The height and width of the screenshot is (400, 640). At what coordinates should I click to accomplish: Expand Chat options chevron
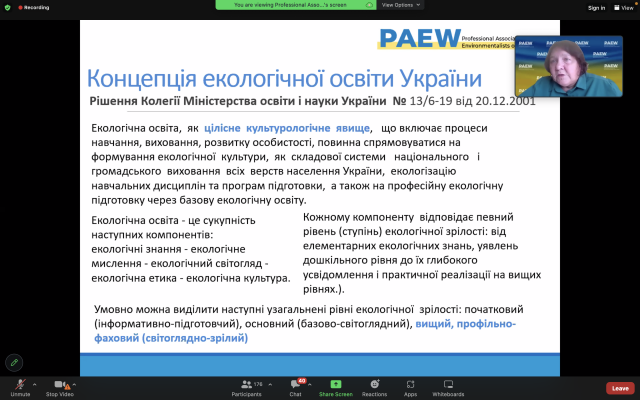(310, 384)
